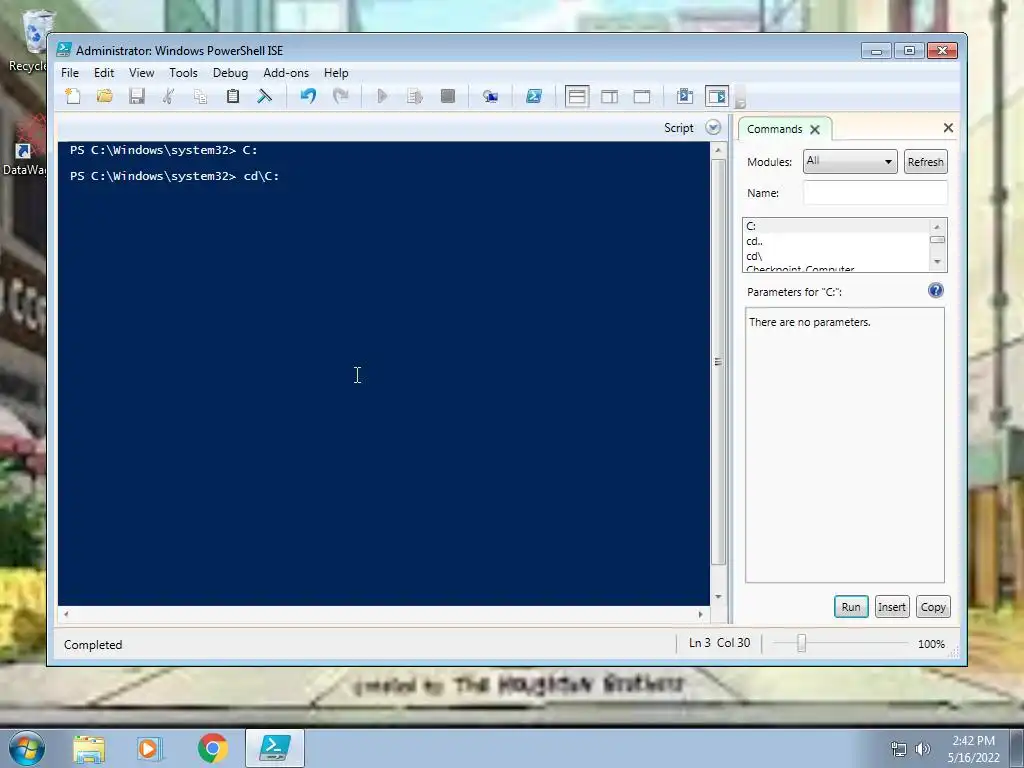This screenshot has height=768, width=1024.
Task: Paste from clipboard using toolbar icon
Action: [232, 97]
